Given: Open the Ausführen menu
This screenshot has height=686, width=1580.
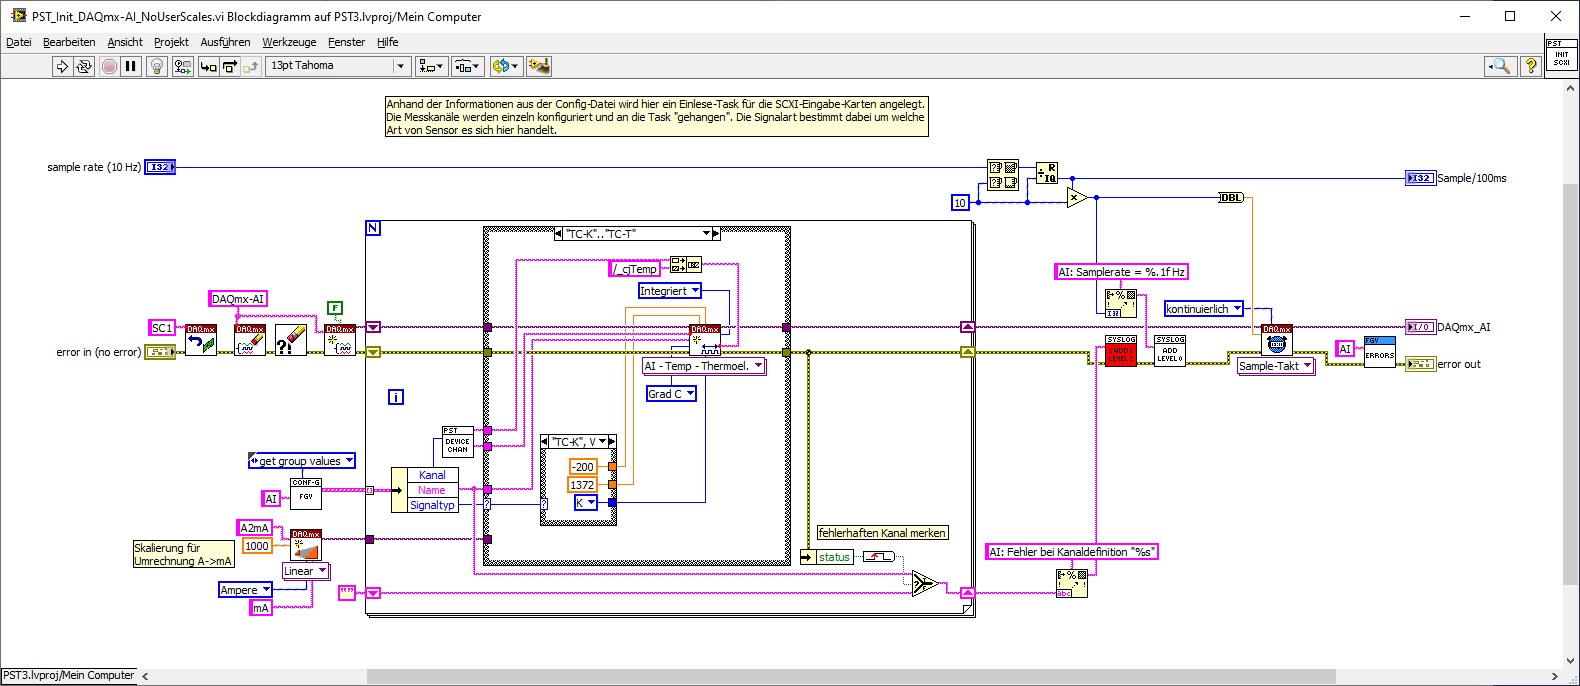Looking at the screenshot, I should pyautogui.click(x=225, y=42).
